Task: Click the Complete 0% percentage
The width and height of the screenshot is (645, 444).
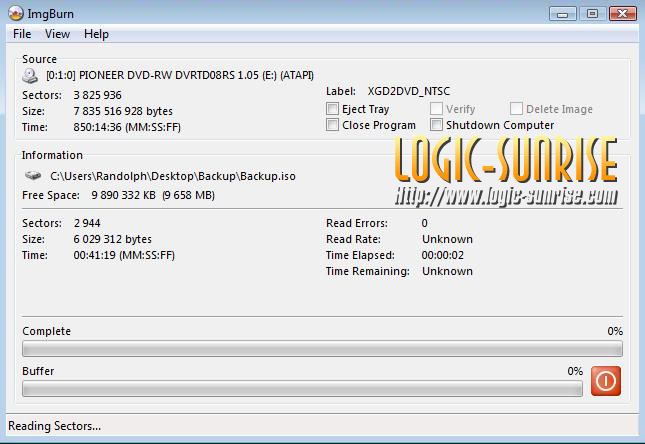Action: pos(615,331)
